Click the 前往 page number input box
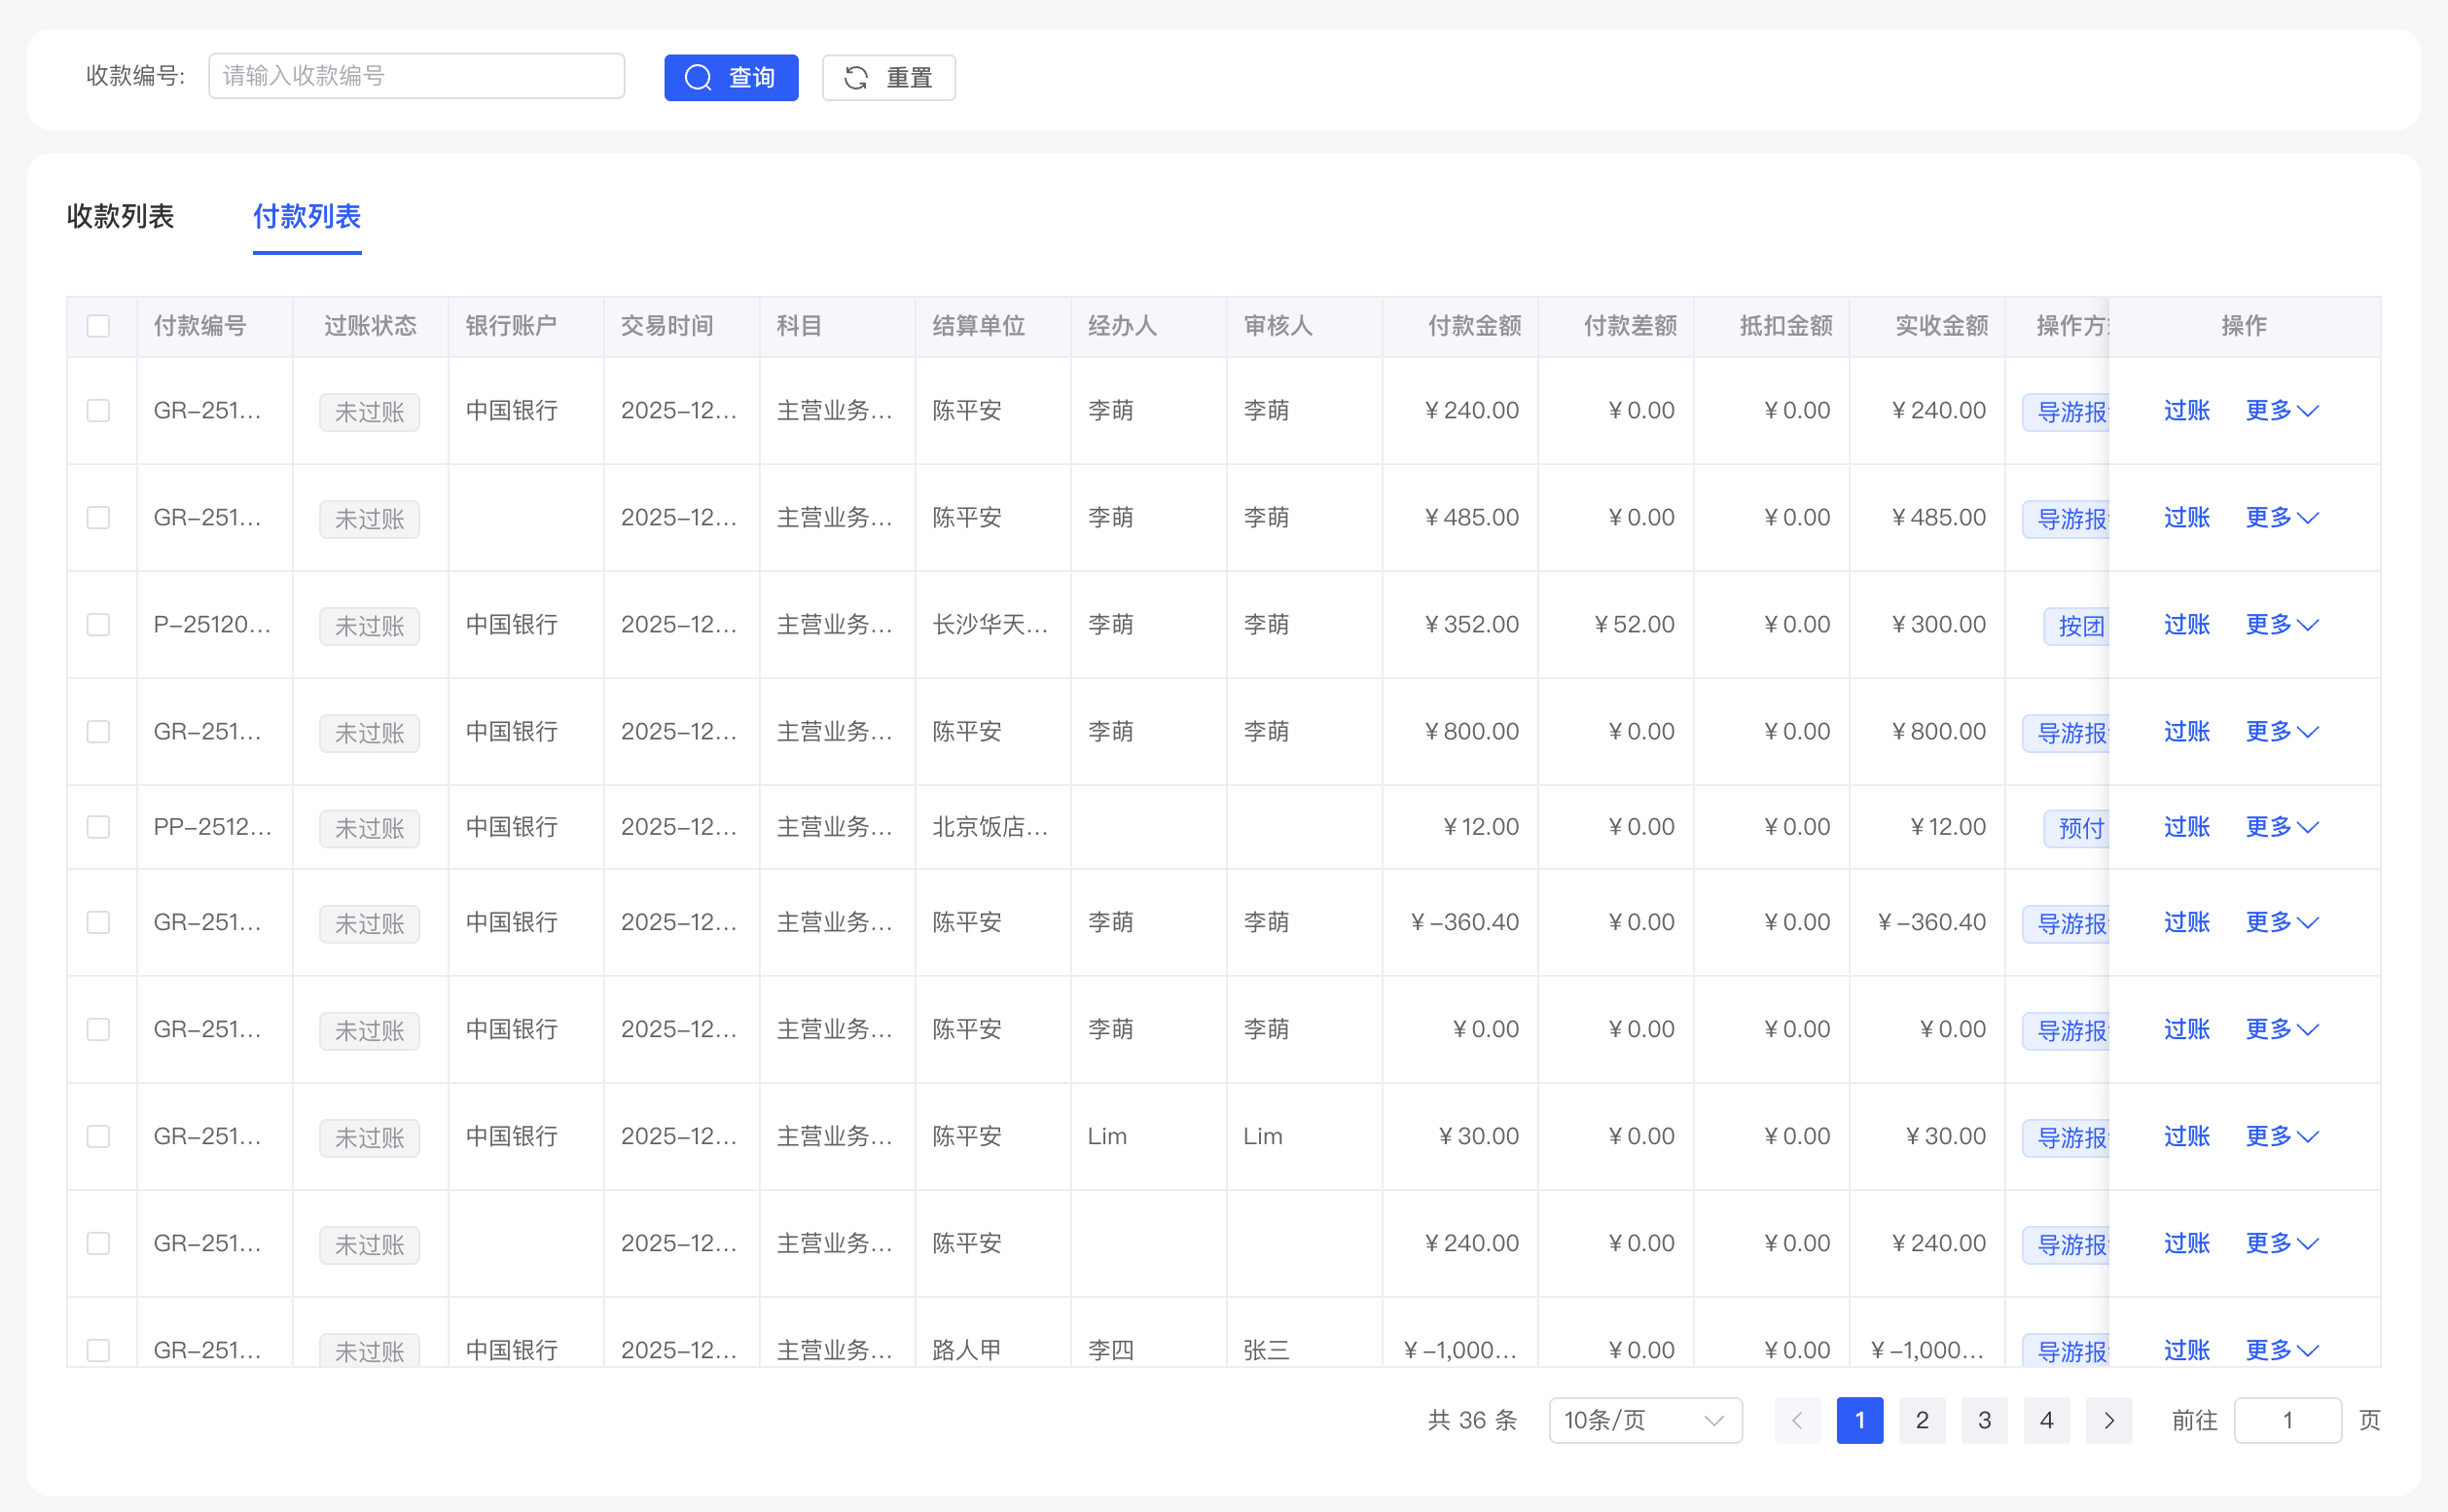This screenshot has width=2448, height=1512. tap(2288, 1420)
